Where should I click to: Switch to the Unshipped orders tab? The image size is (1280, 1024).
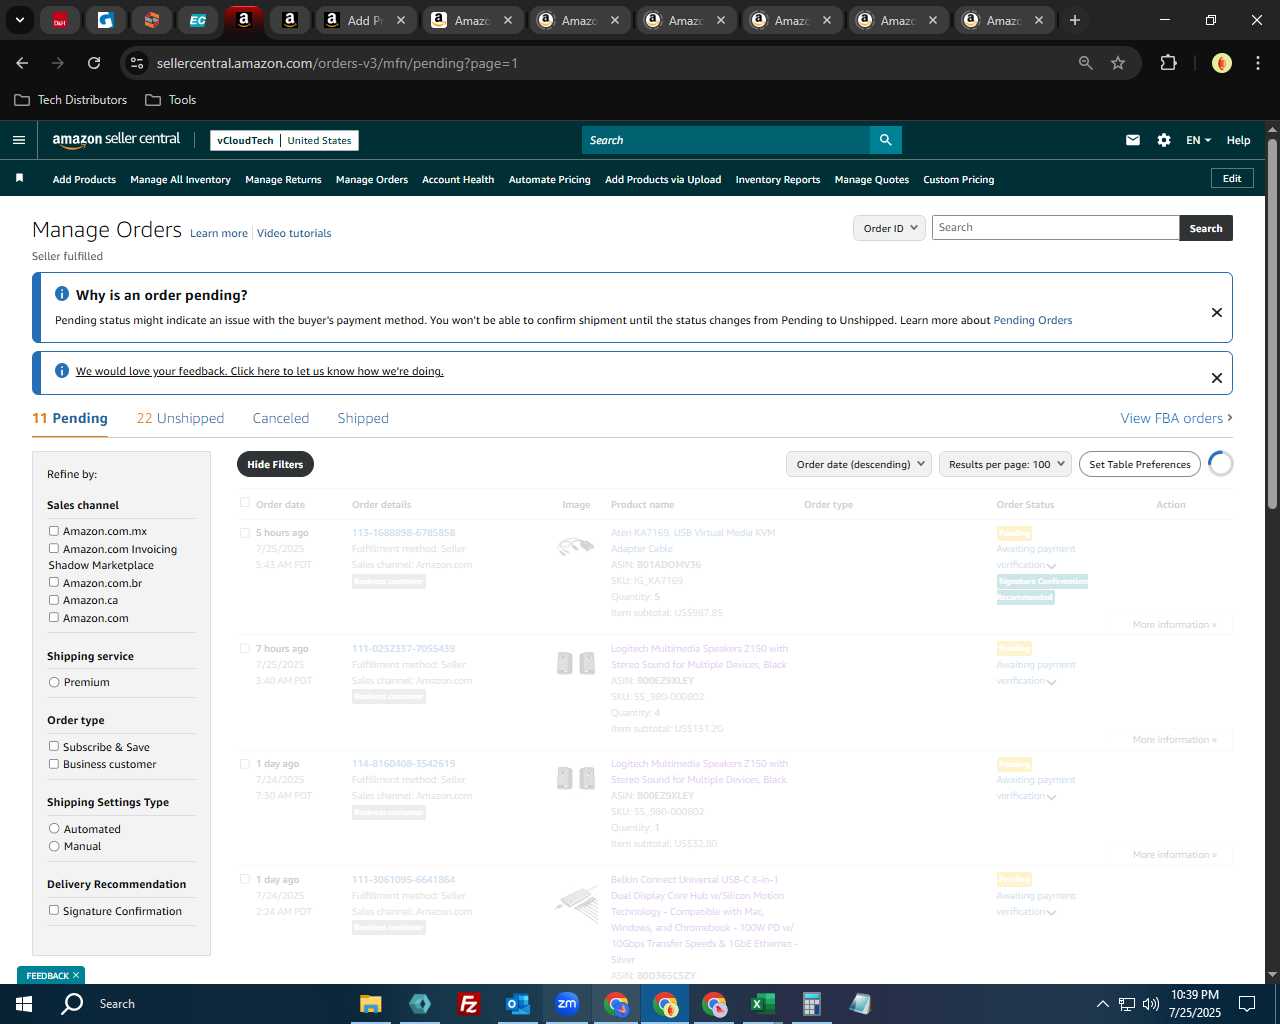click(x=180, y=418)
